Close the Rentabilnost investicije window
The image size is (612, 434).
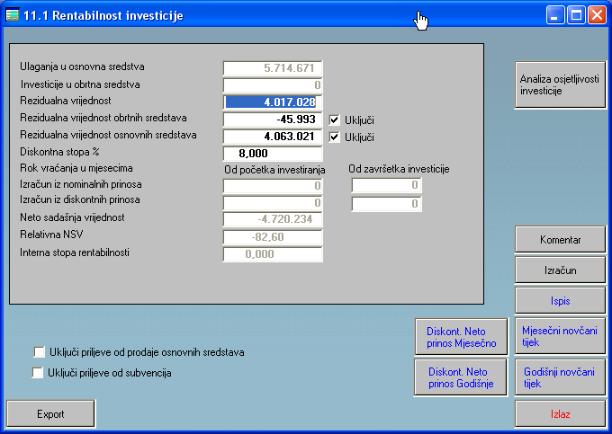click(x=597, y=15)
